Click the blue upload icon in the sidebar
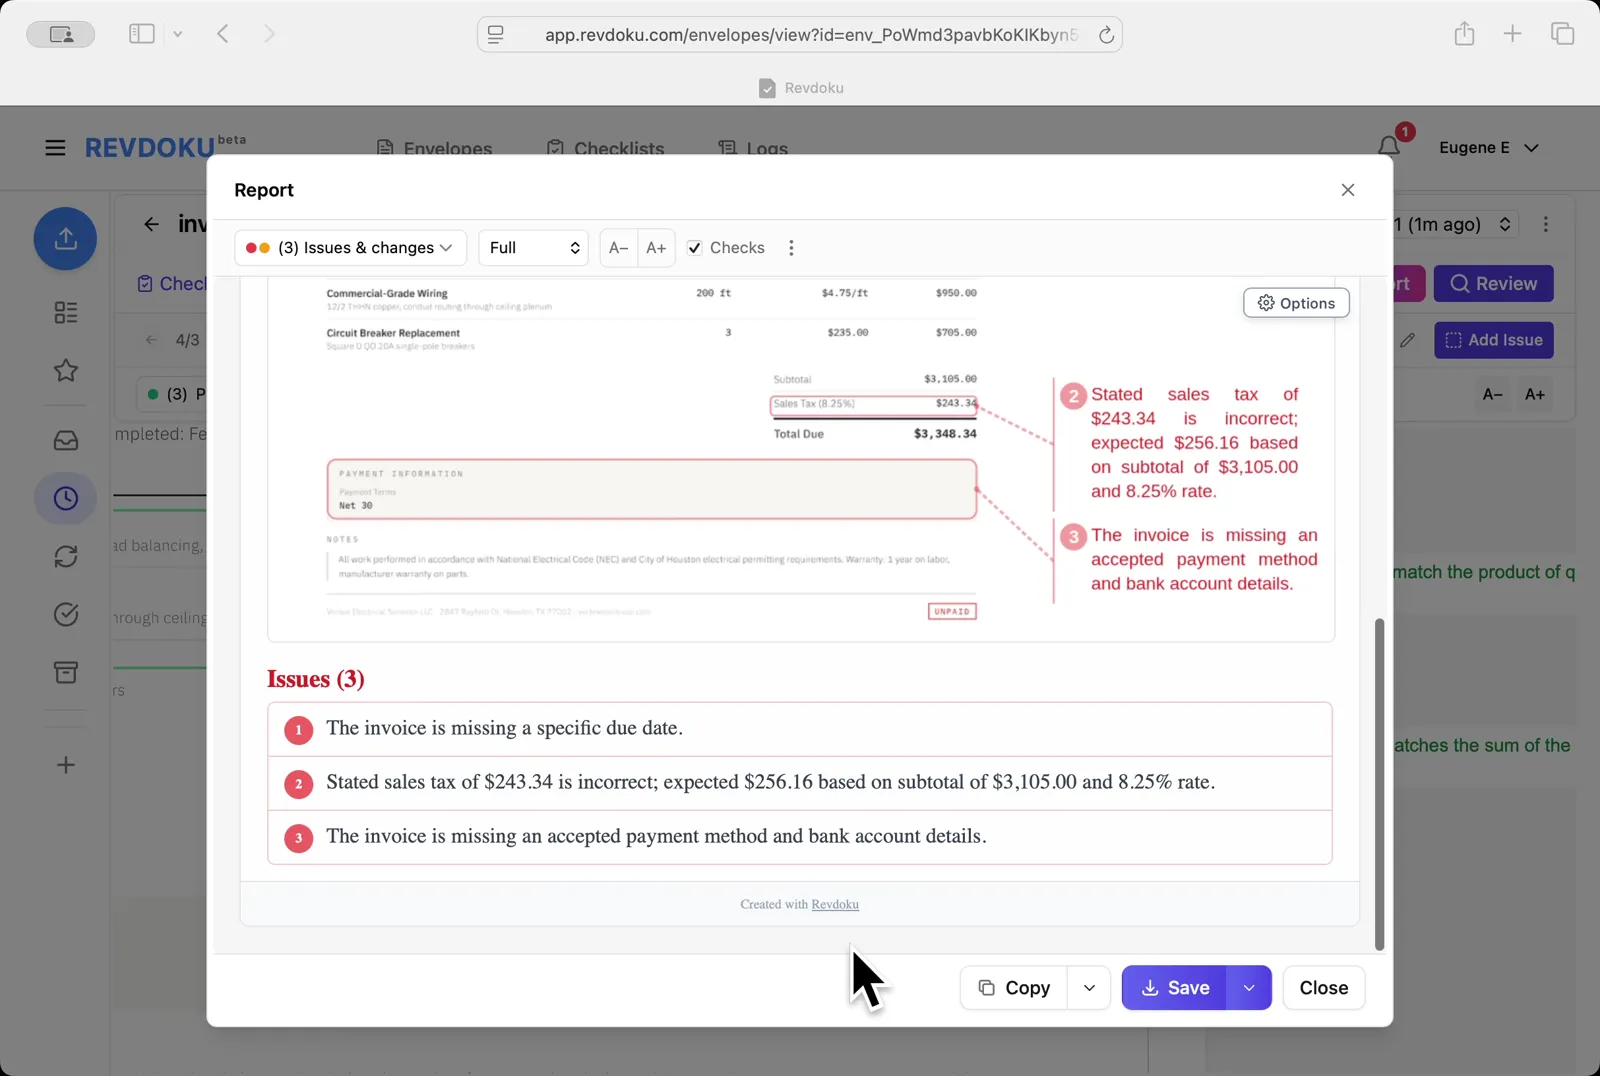 (x=65, y=238)
